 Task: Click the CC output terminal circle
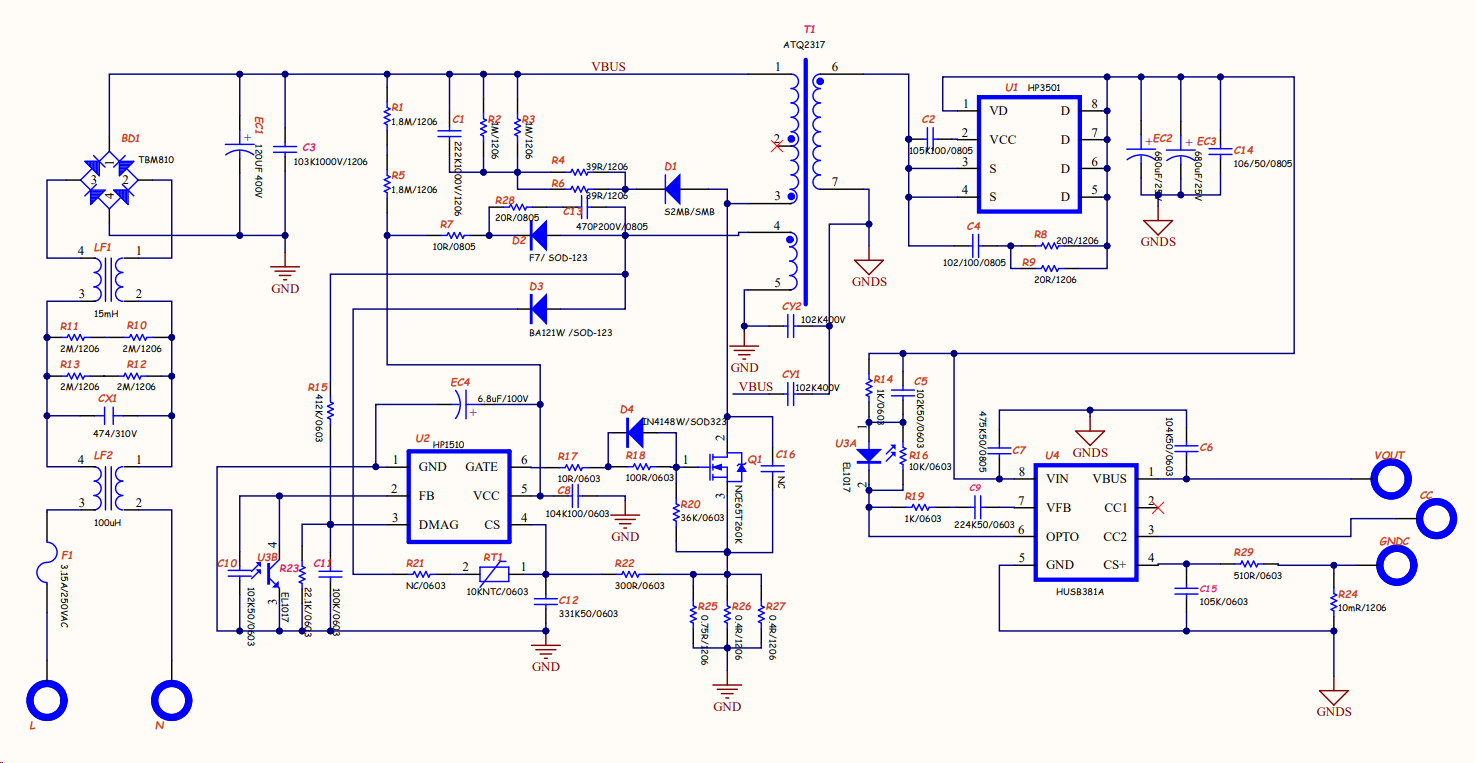(1436, 519)
